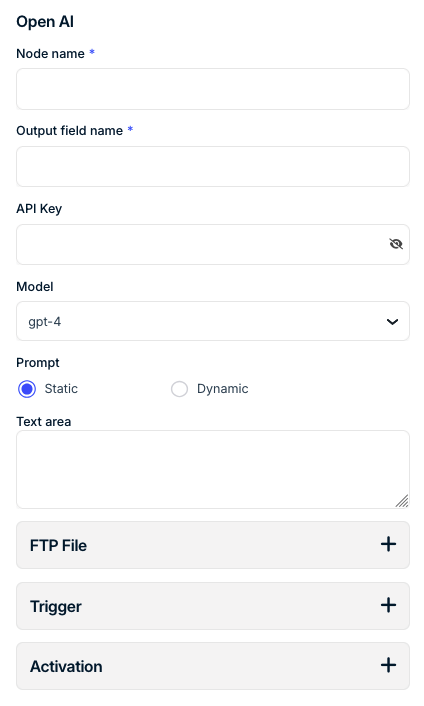This screenshot has height=706, width=424.
Task: Click the Node name field label
Action: pos(50,54)
